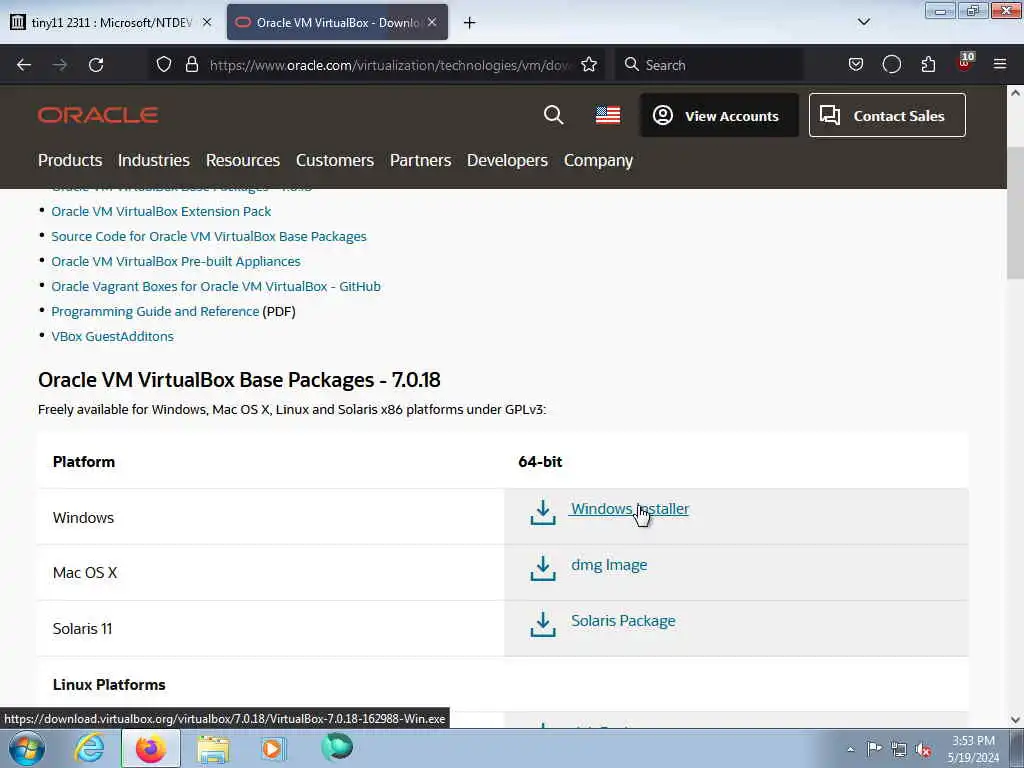Close the Oracle VM VirtualBox tab
The image size is (1024, 768).
tap(432, 22)
